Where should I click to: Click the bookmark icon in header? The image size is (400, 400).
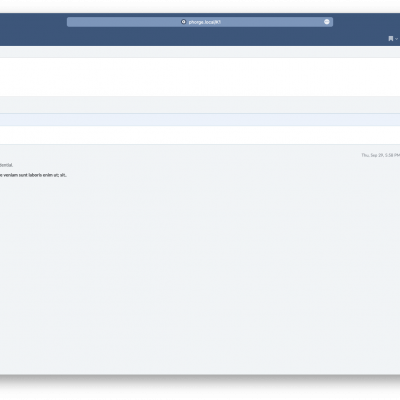point(391,39)
